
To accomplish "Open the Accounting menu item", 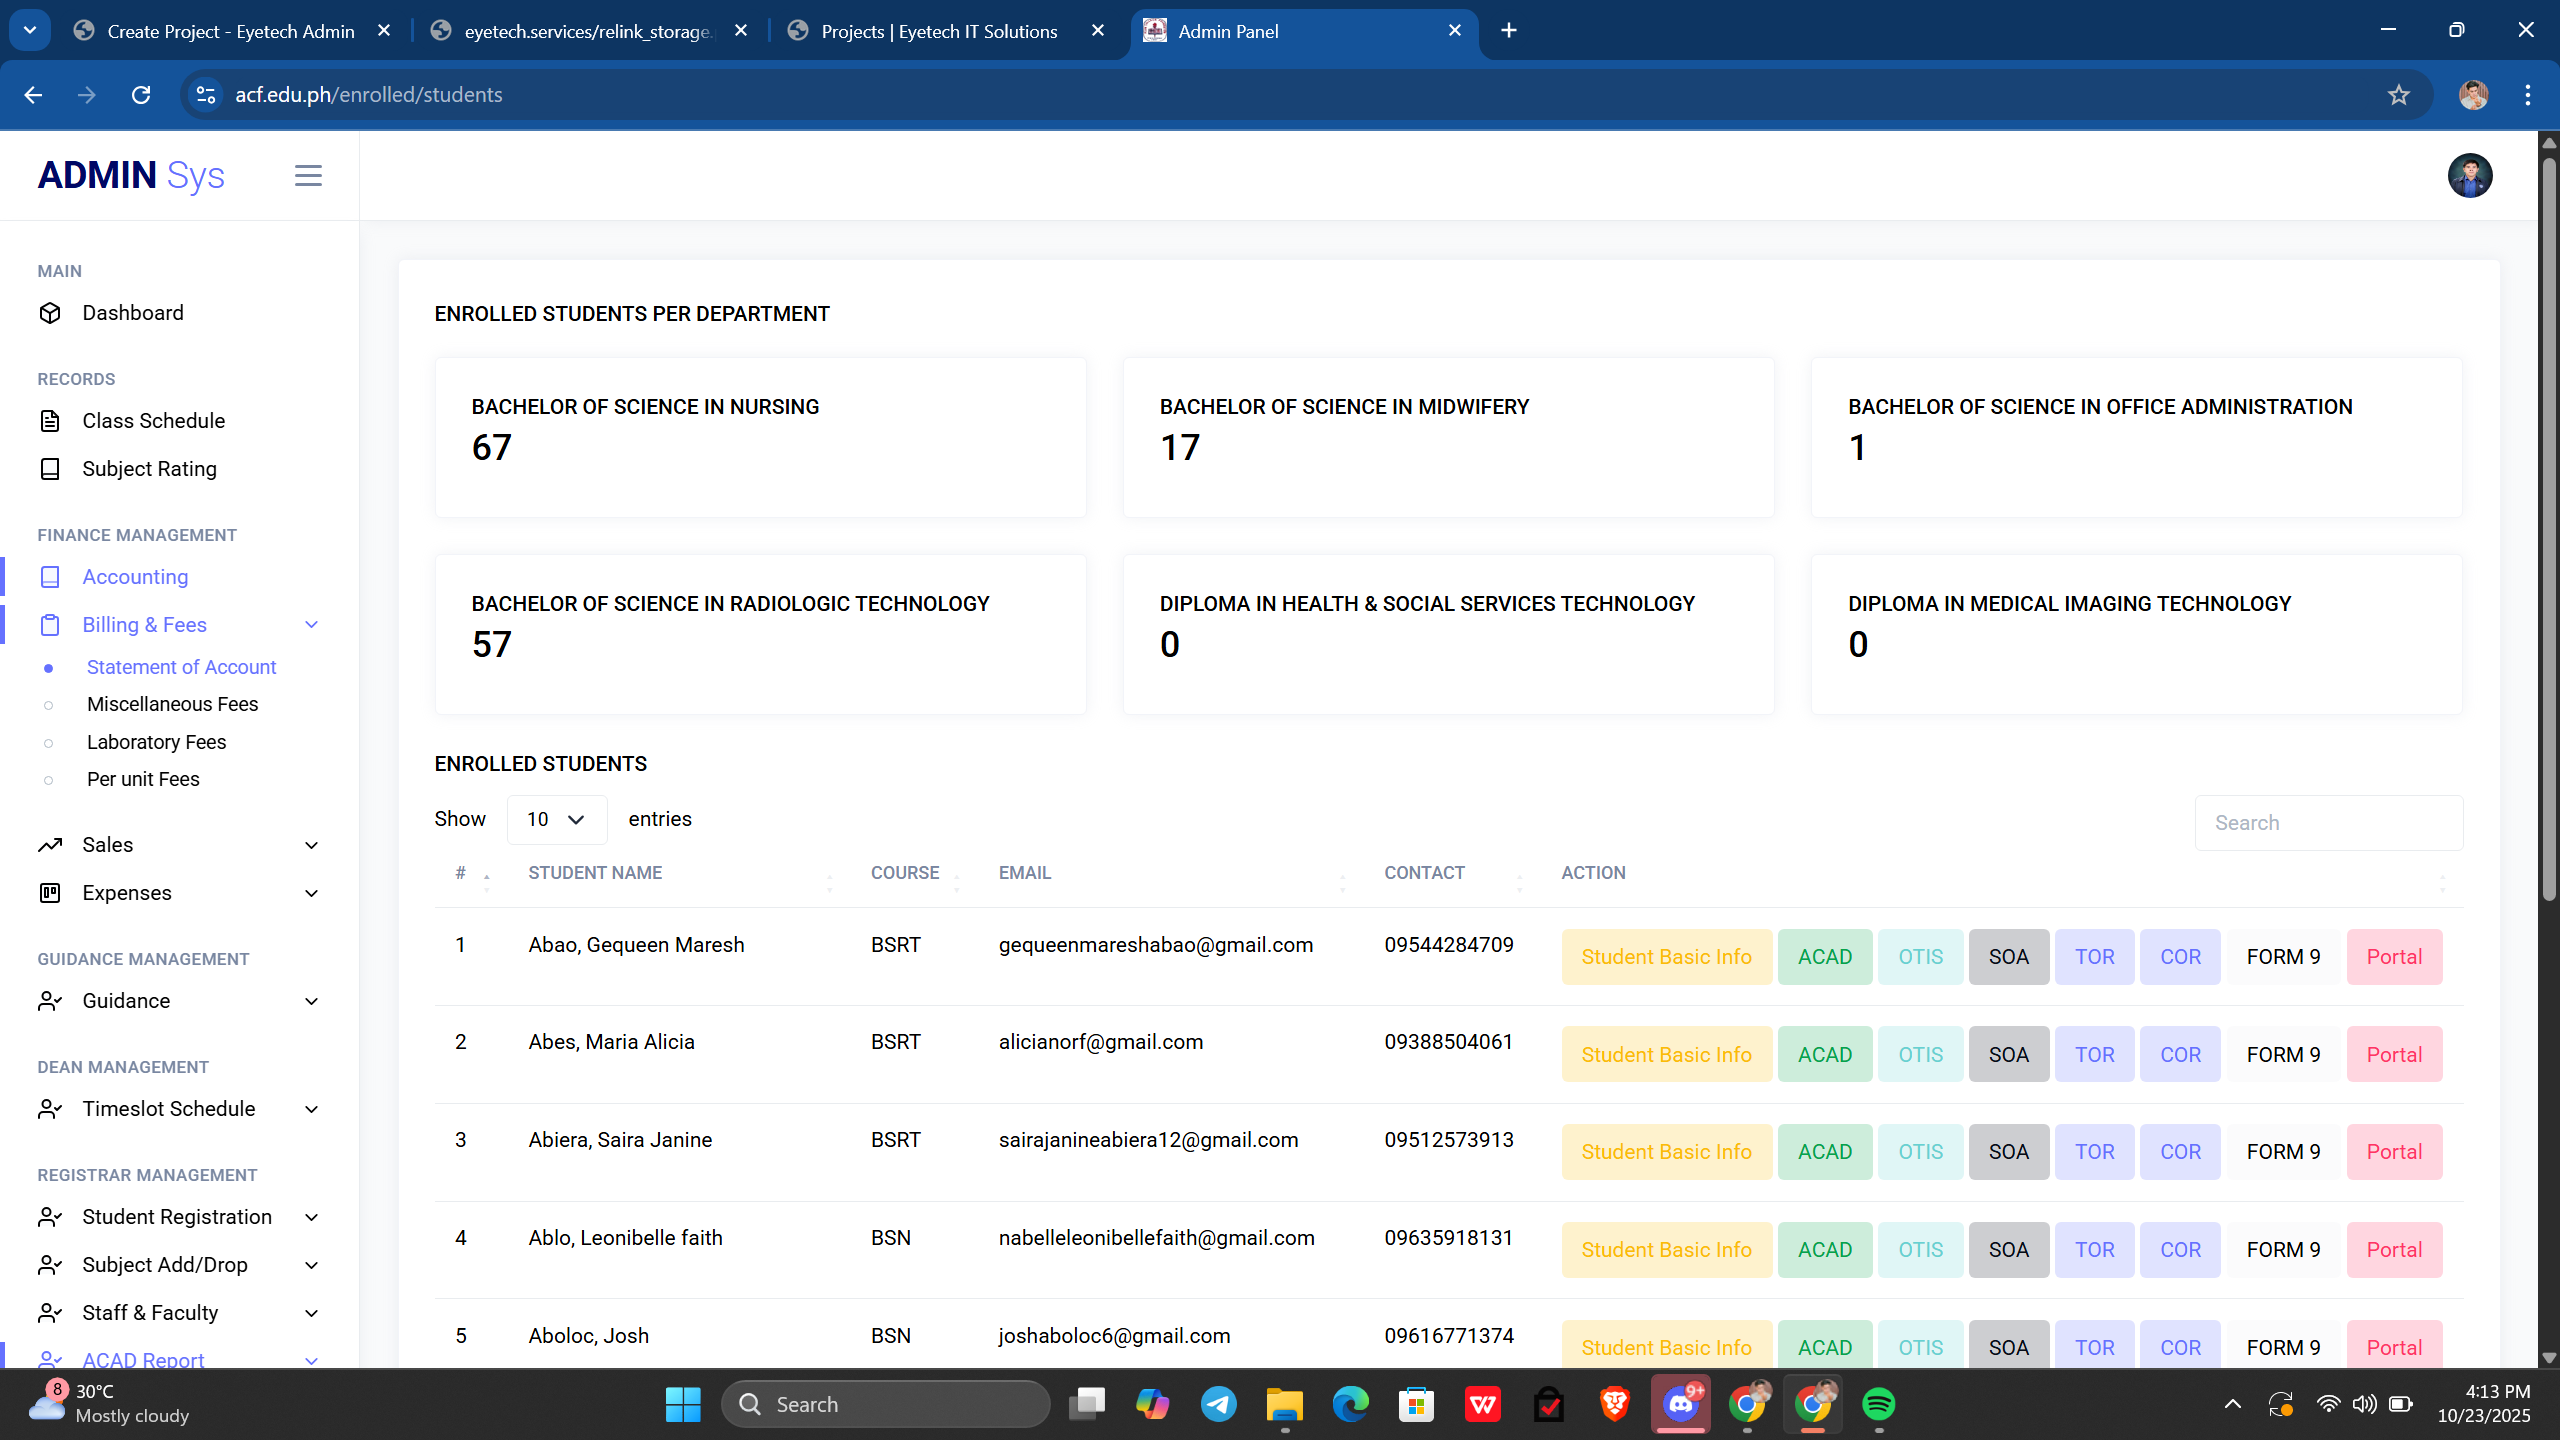I will point(135,577).
